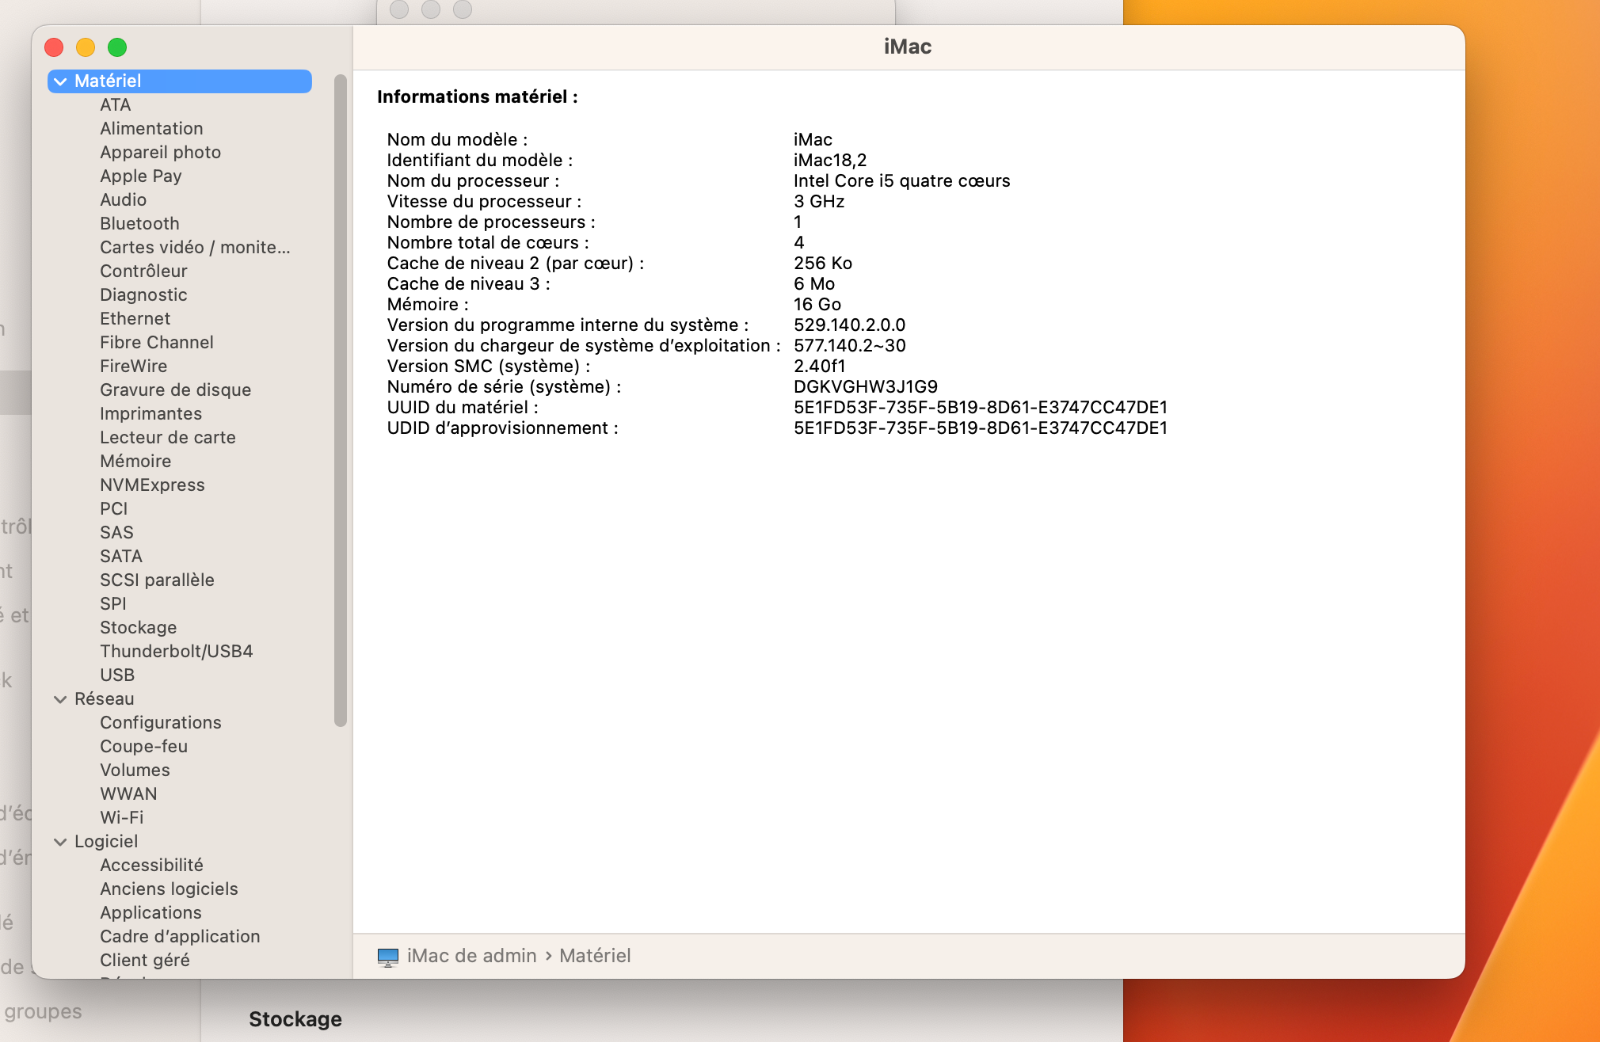Select Anciens logiciels entry
Viewport: 1600px width, 1042px height.
pos(169,889)
